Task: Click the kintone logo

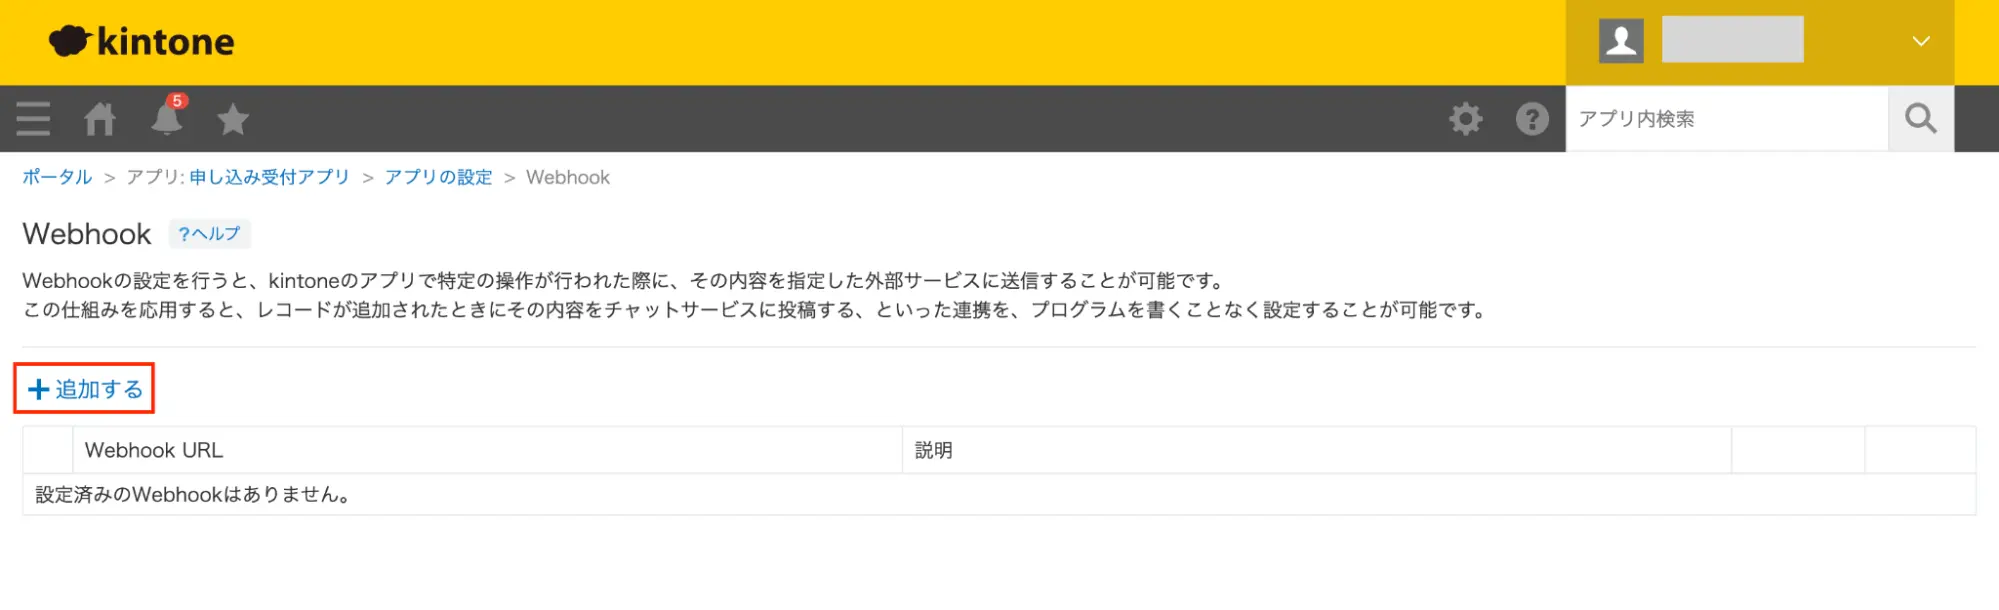Action: (x=142, y=41)
